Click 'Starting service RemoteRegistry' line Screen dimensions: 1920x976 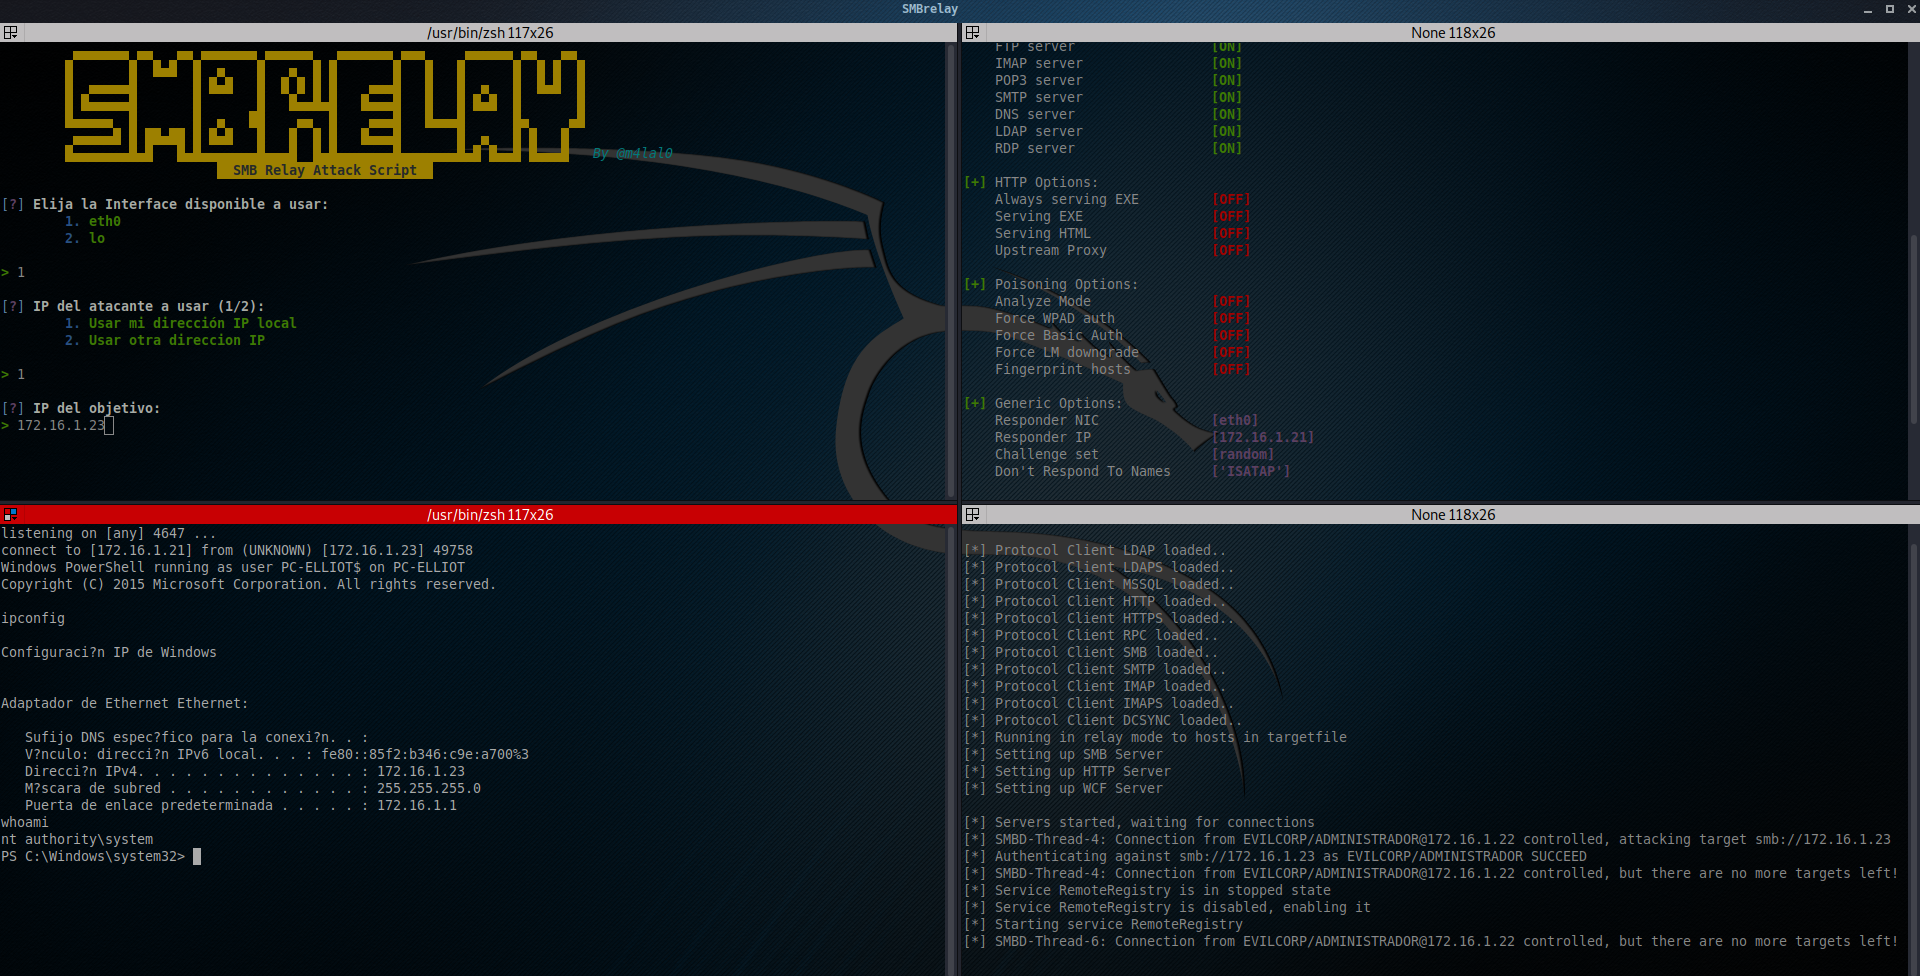[x=1104, y=925]
